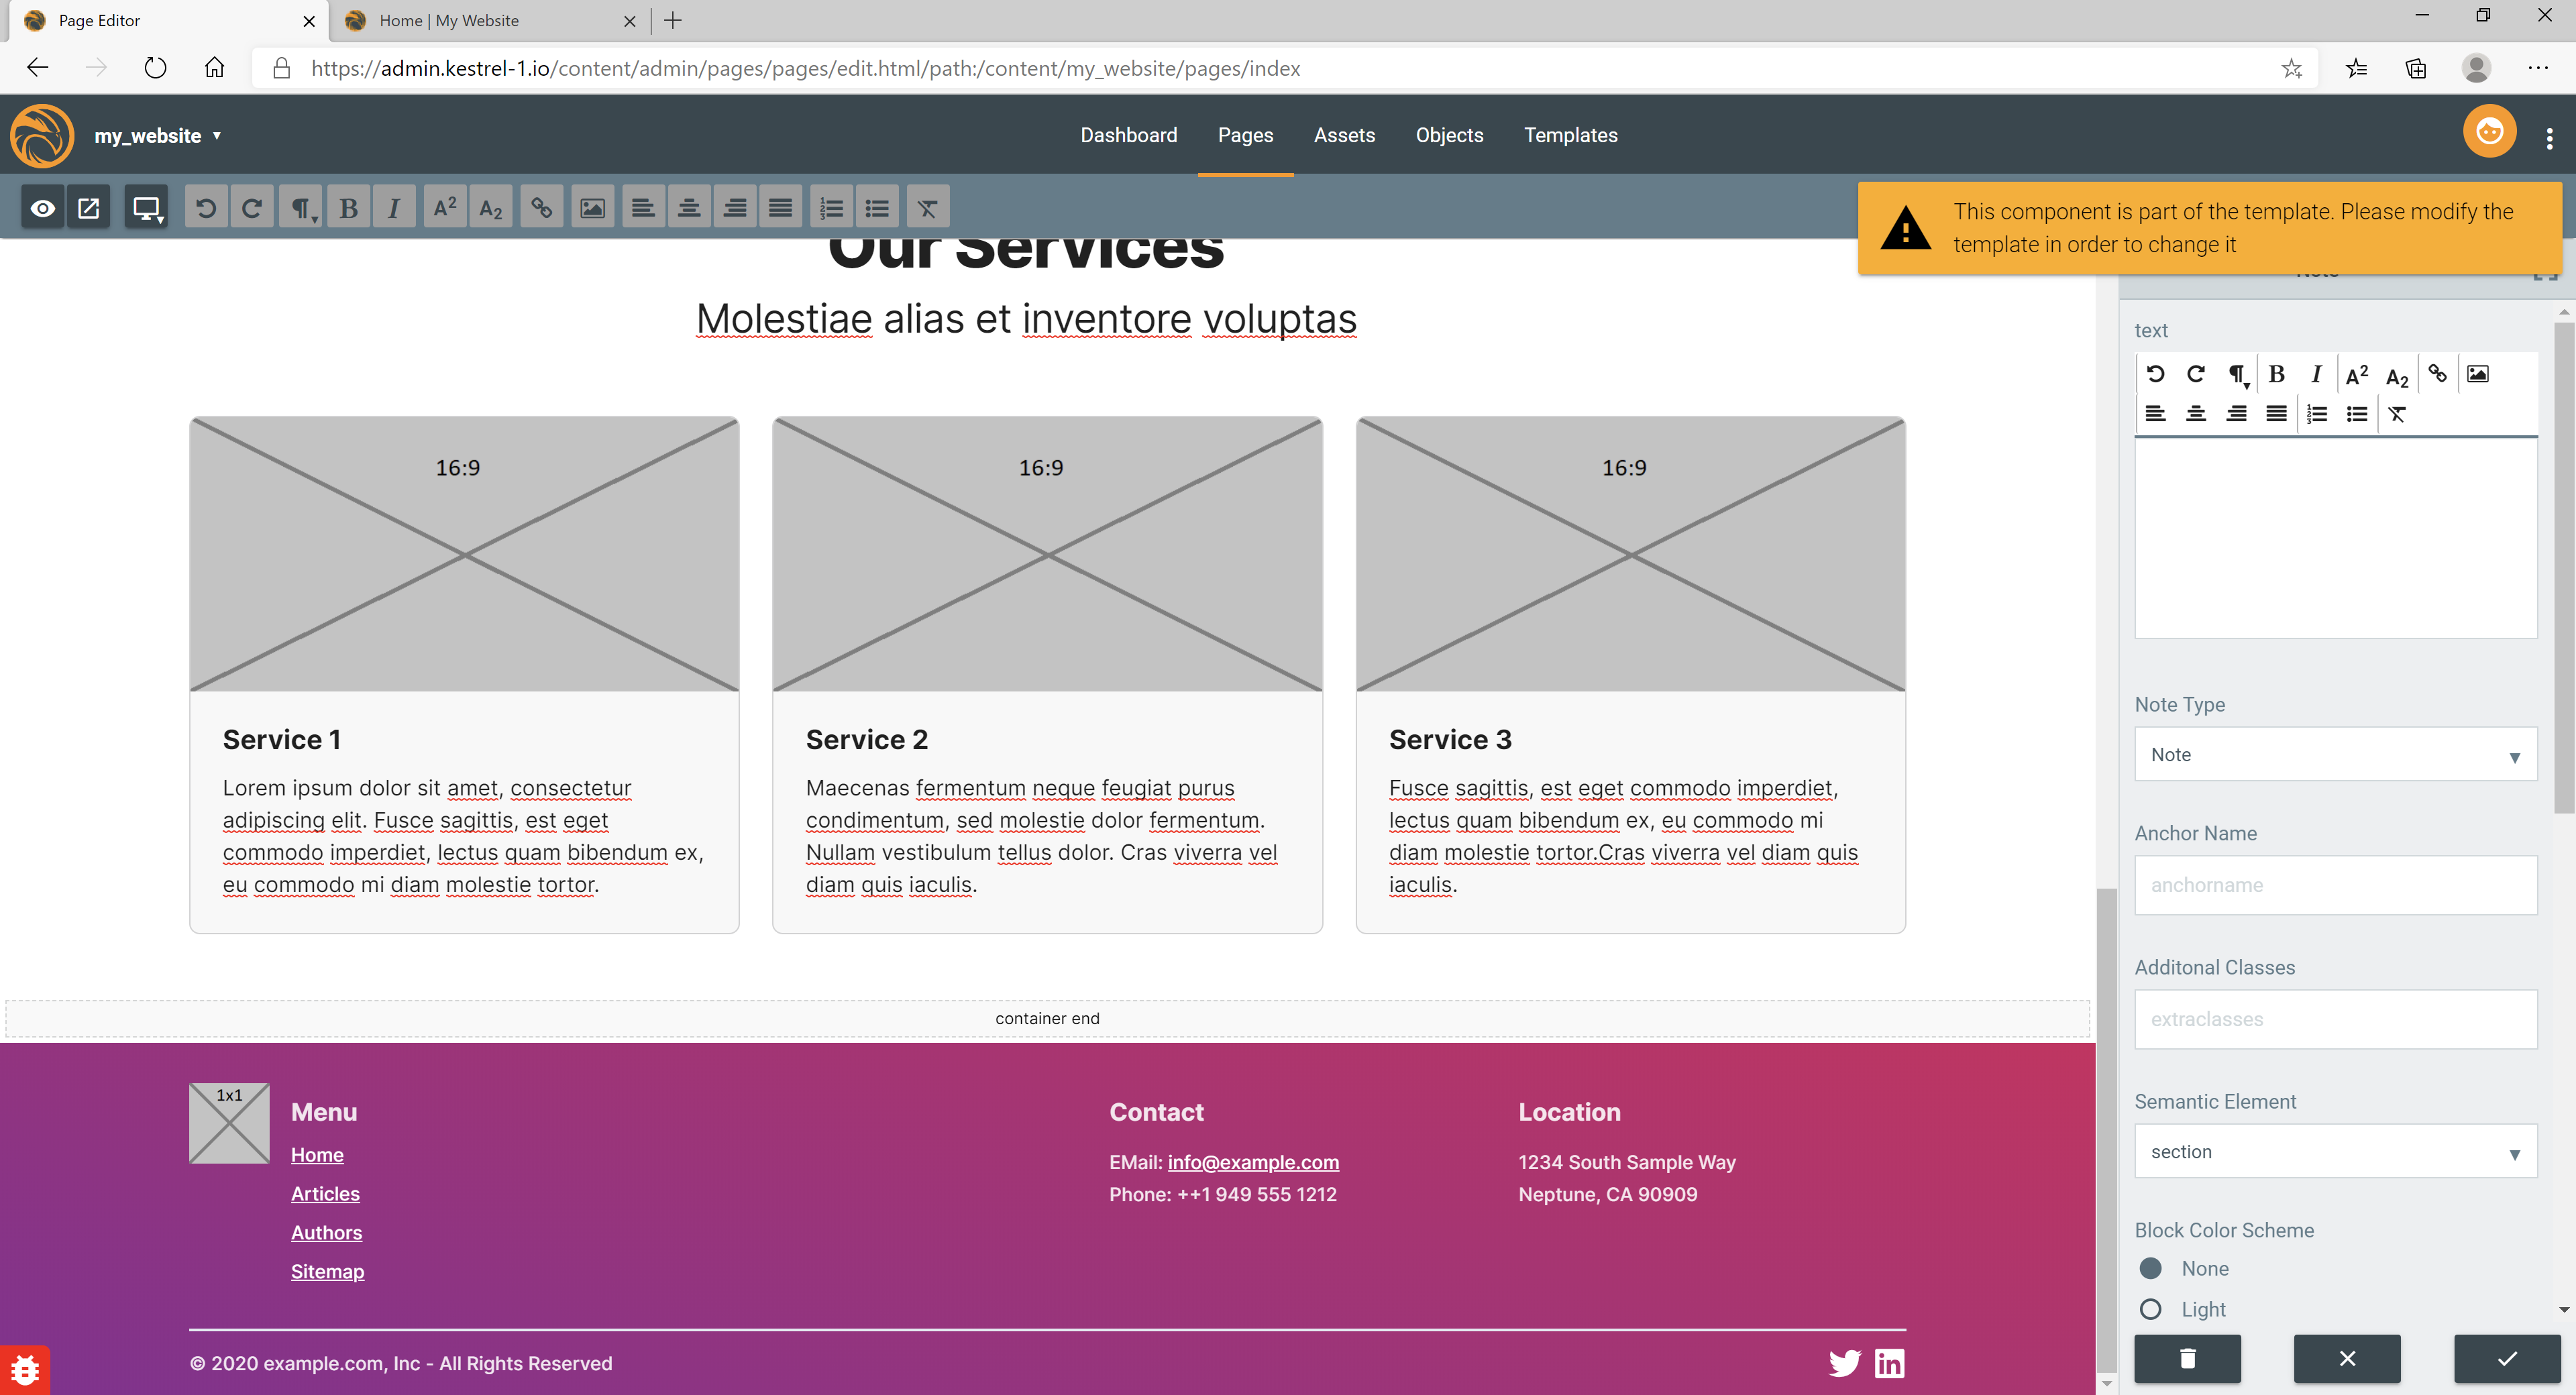The width and height of the screenshot is (2576, 1395).
Task: Click the open-in-new-window icon in toolbar
Action: pyautogui.click(x=89, y=208)
